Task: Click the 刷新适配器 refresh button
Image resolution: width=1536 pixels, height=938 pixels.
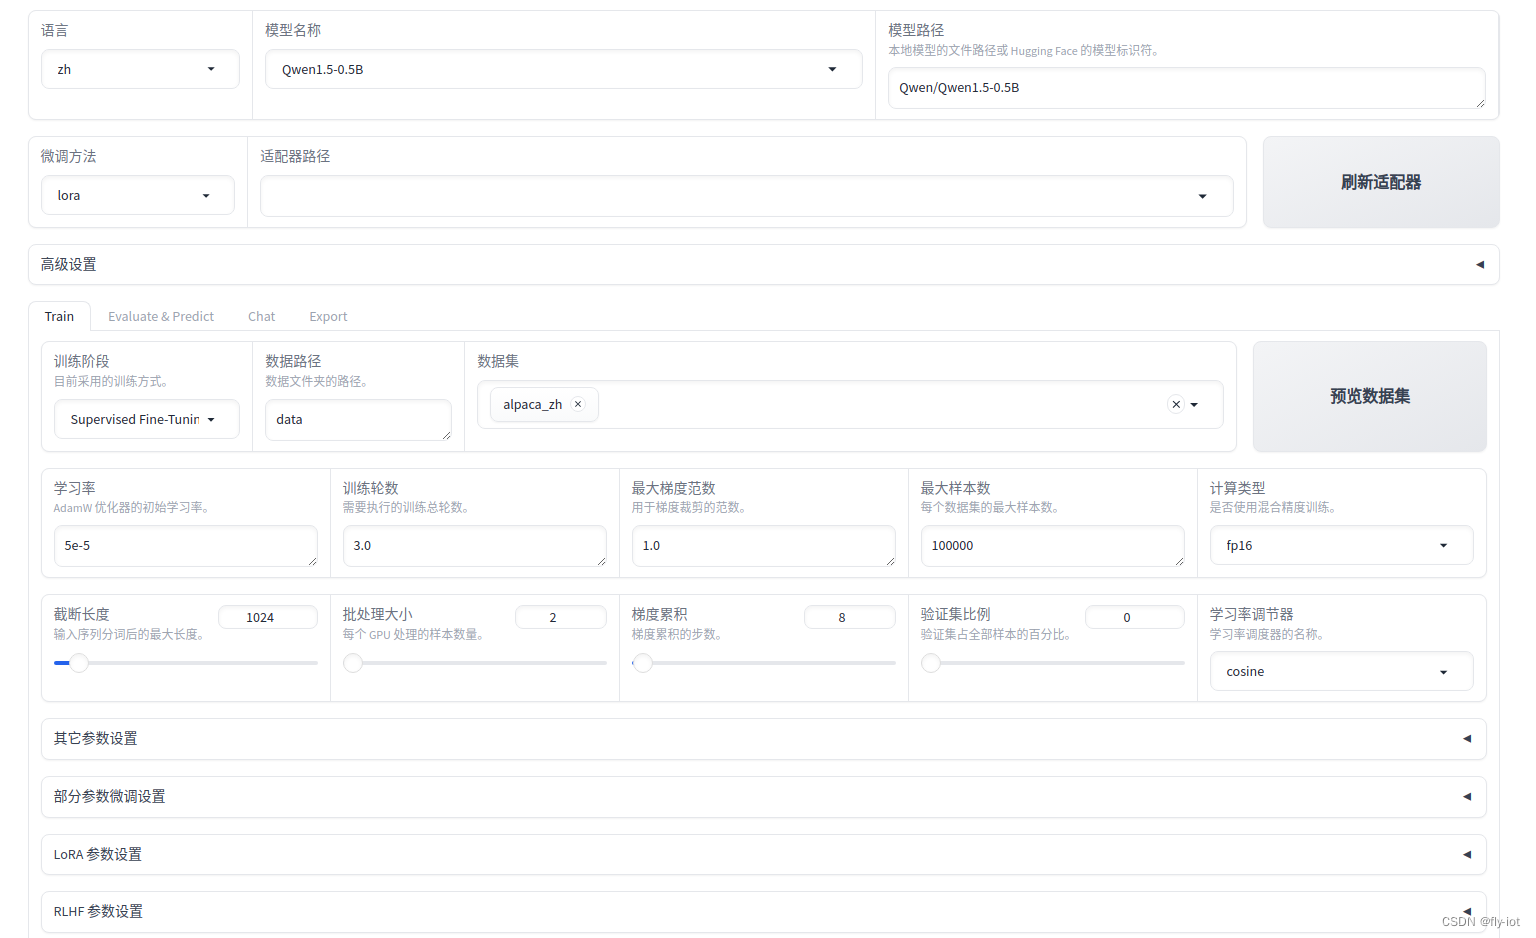Action: tap(1381, 182)
